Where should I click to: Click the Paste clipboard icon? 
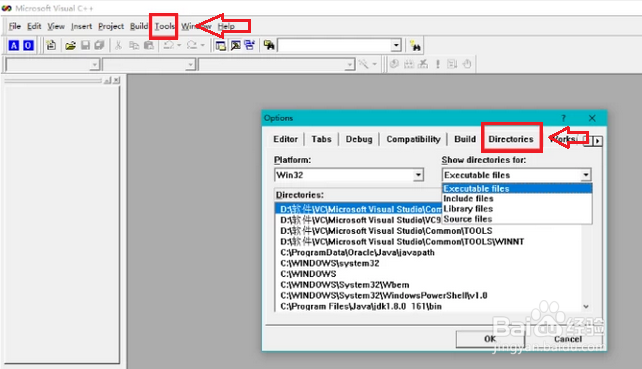click(149, 45)
